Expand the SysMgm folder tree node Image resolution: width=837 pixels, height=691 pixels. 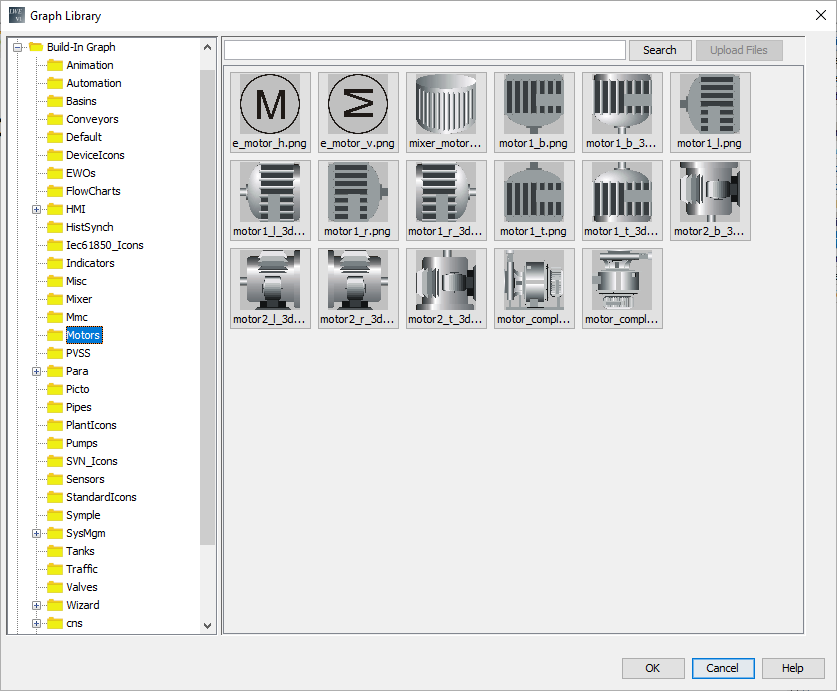click(37, 533)
